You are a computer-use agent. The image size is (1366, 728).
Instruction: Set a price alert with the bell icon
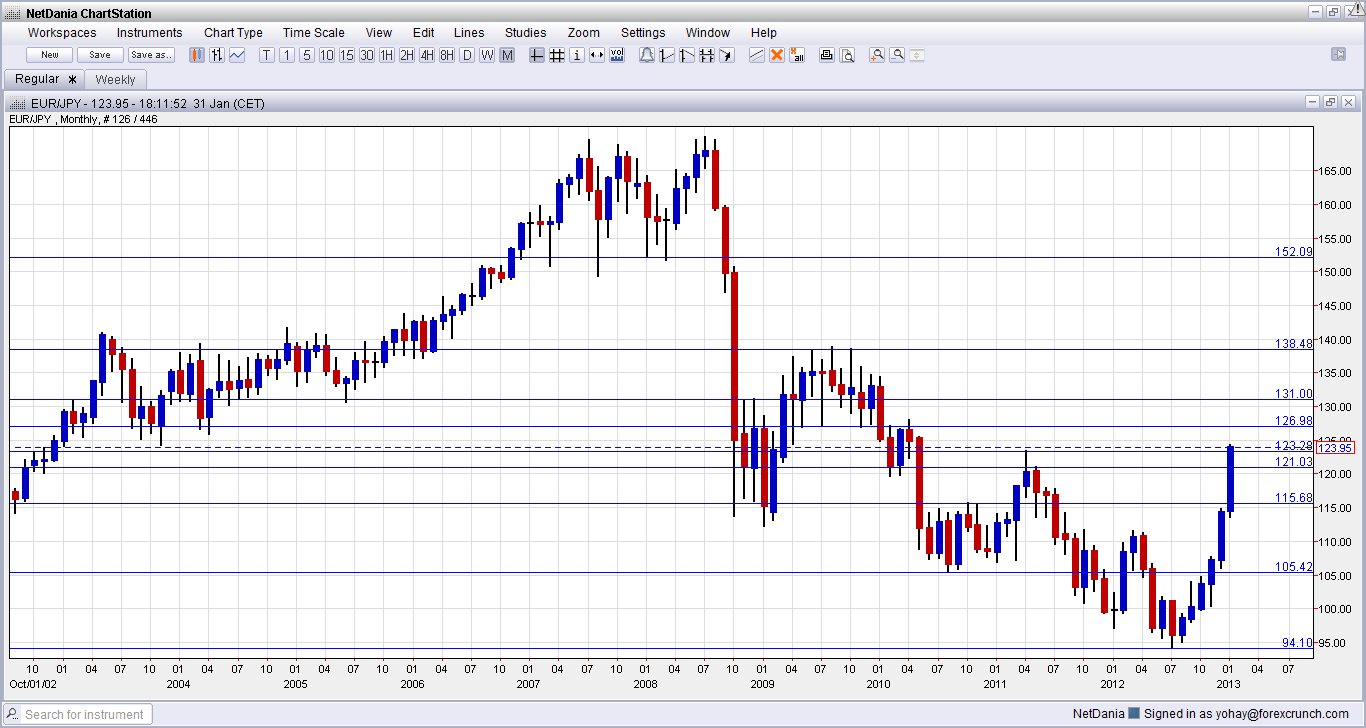pyautogui.click(x=646, y=55)
